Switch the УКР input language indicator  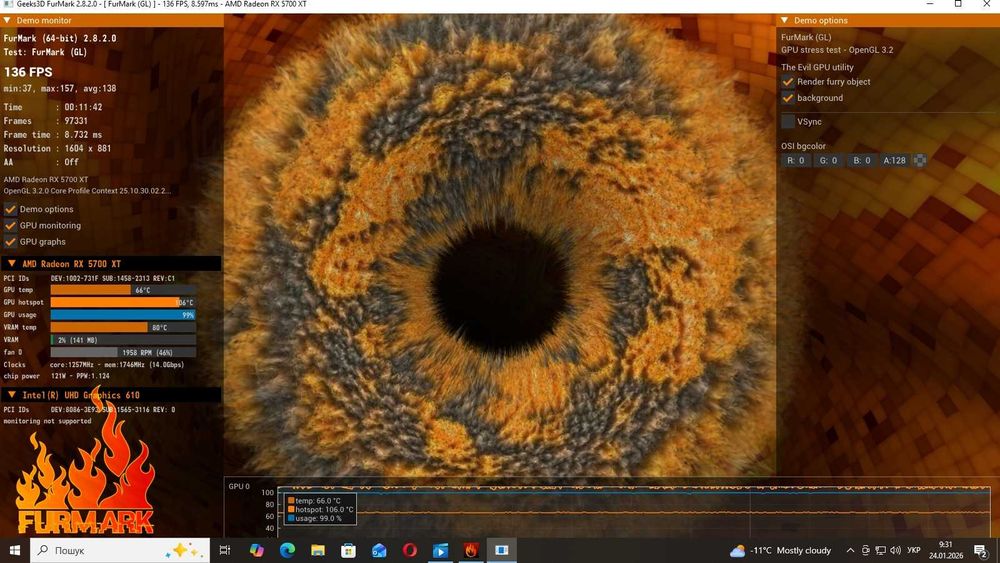(914, 550)
